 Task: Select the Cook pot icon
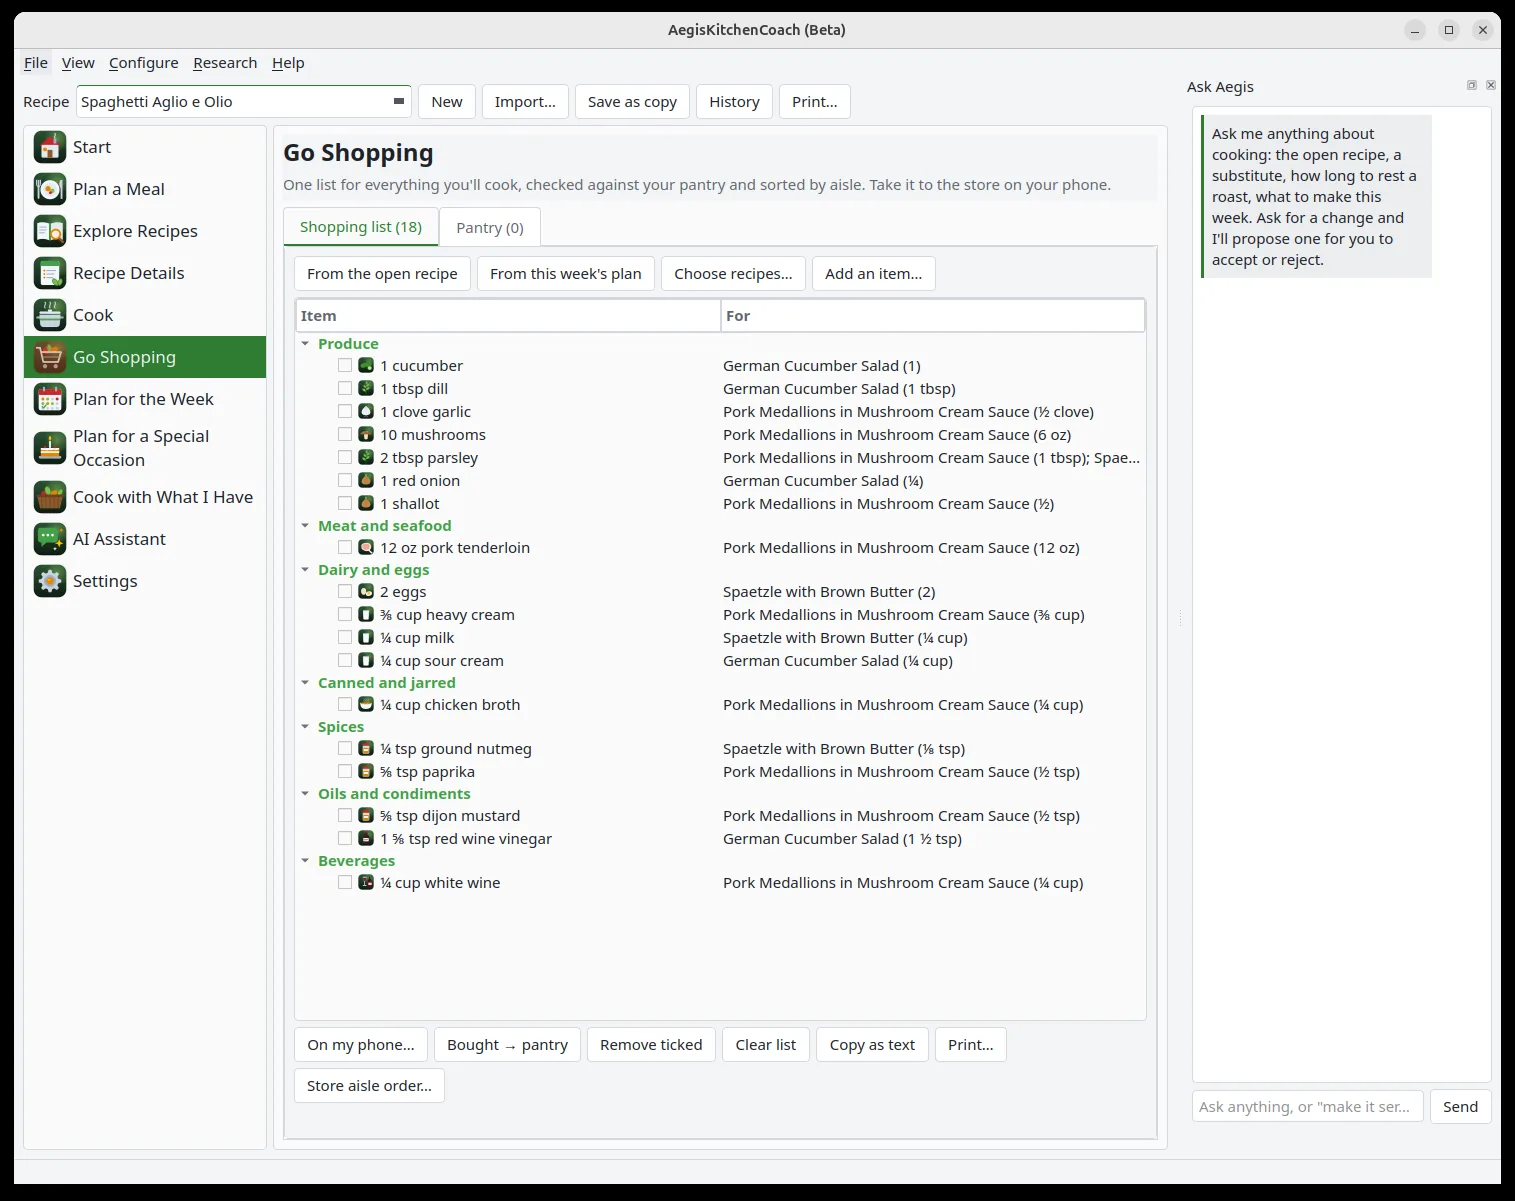(49, 315)
